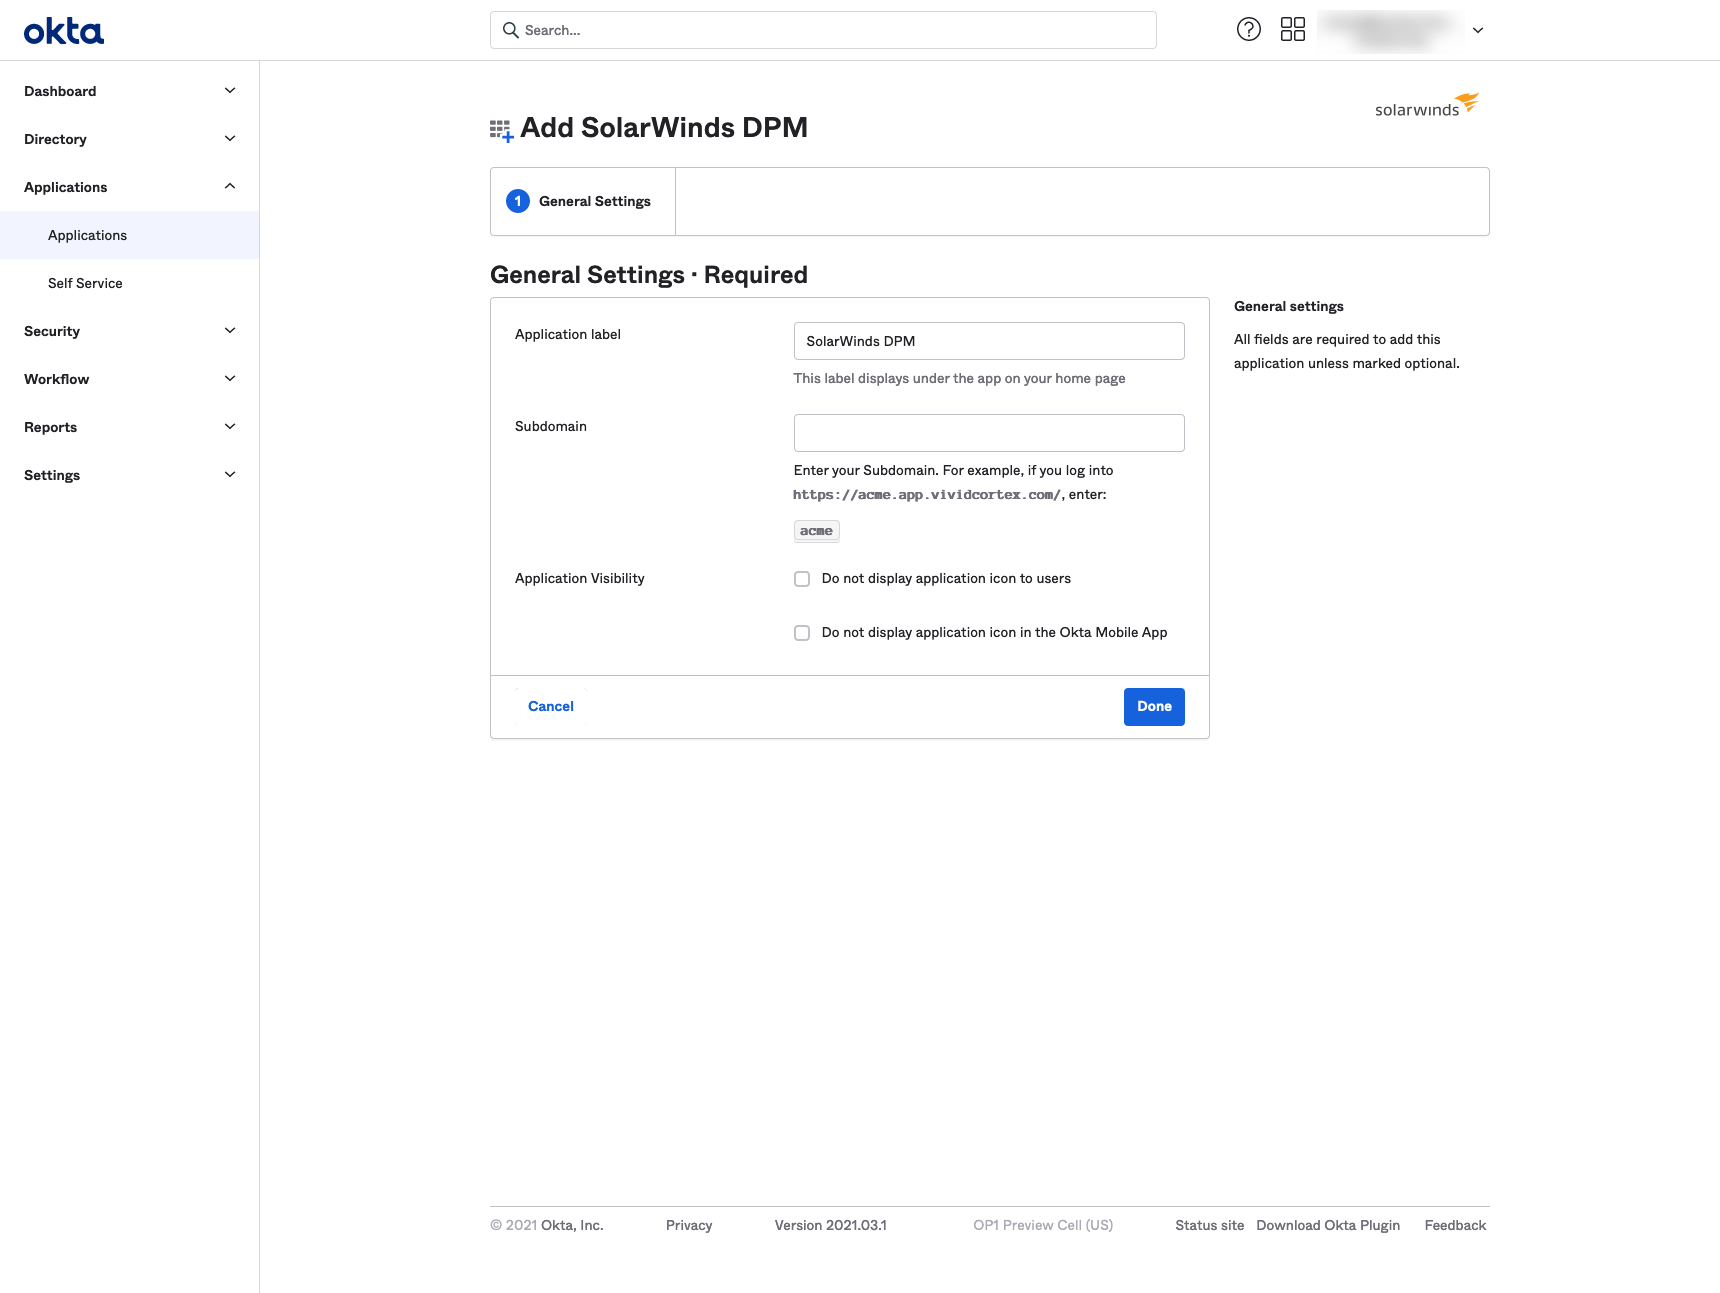Viewport: 1720px width, 1293px height.
Task: Click the step 1 circle badge
Action: pyautogui.click(x=518, y=201)
